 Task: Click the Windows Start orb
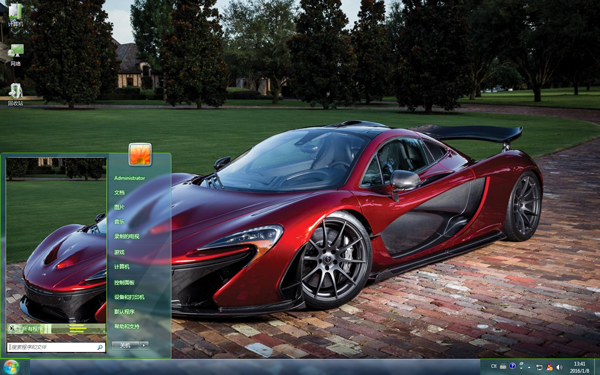pyautogui.click(x=11, y=367)
